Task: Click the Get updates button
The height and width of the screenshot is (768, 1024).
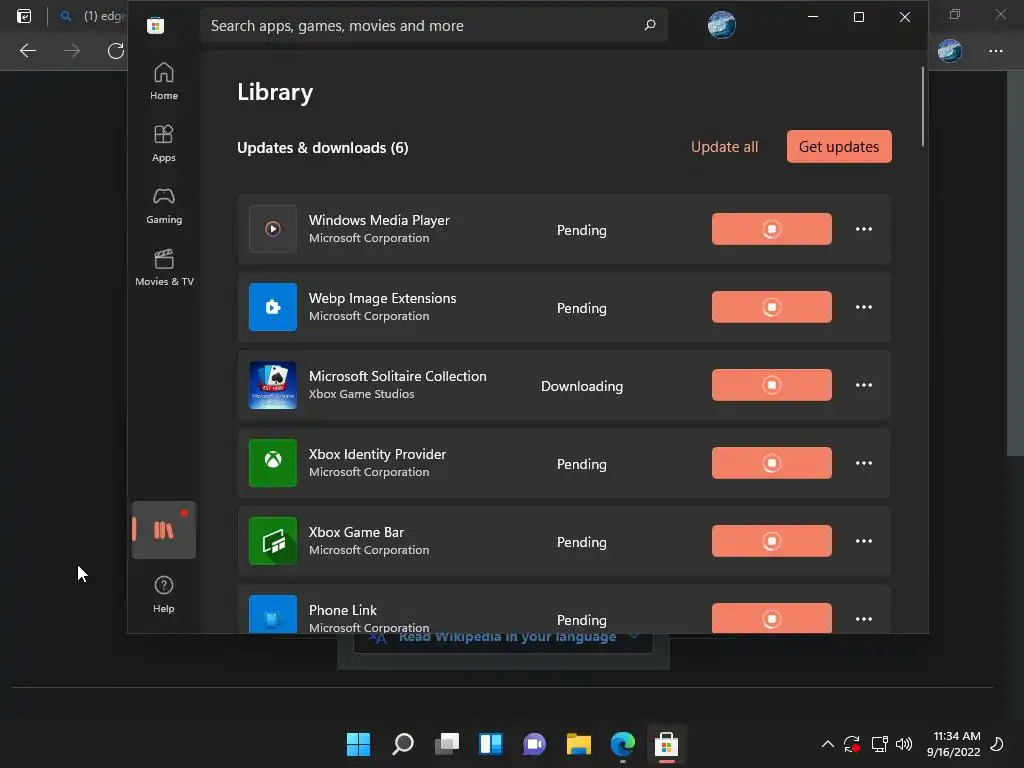Action: [839, 146]
